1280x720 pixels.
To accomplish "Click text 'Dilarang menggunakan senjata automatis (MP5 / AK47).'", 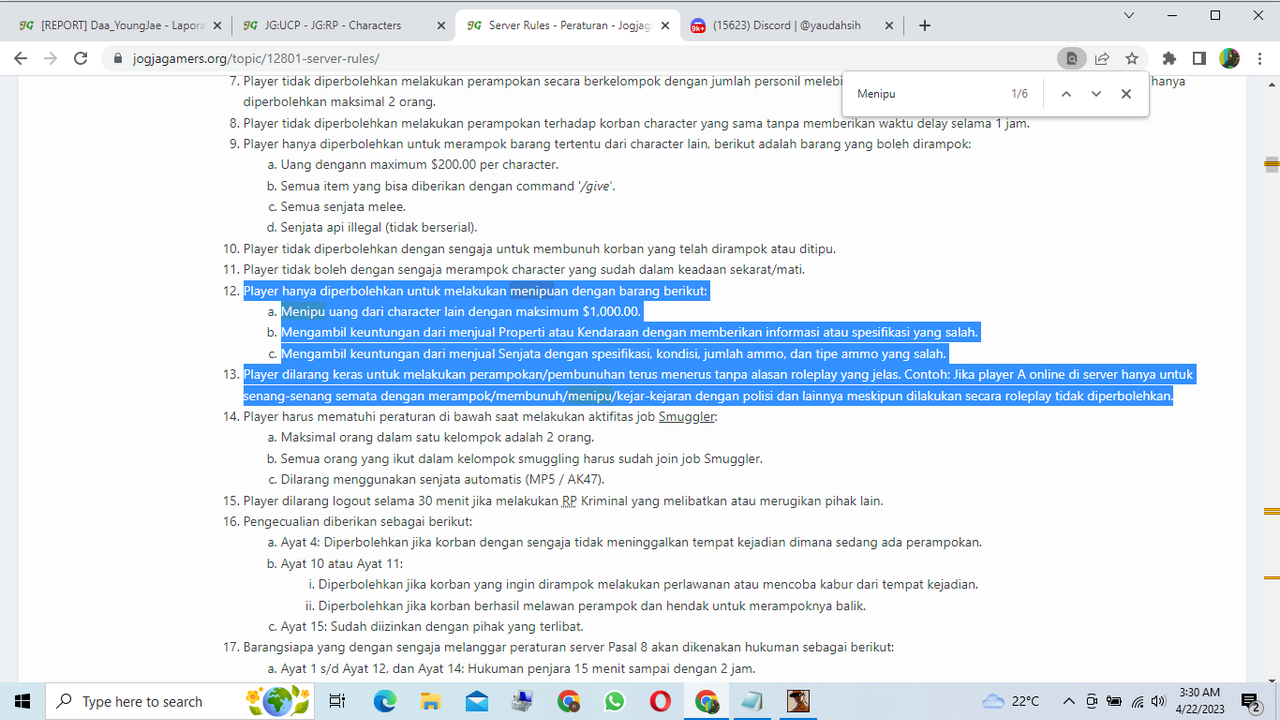I will tap(443, 479).
